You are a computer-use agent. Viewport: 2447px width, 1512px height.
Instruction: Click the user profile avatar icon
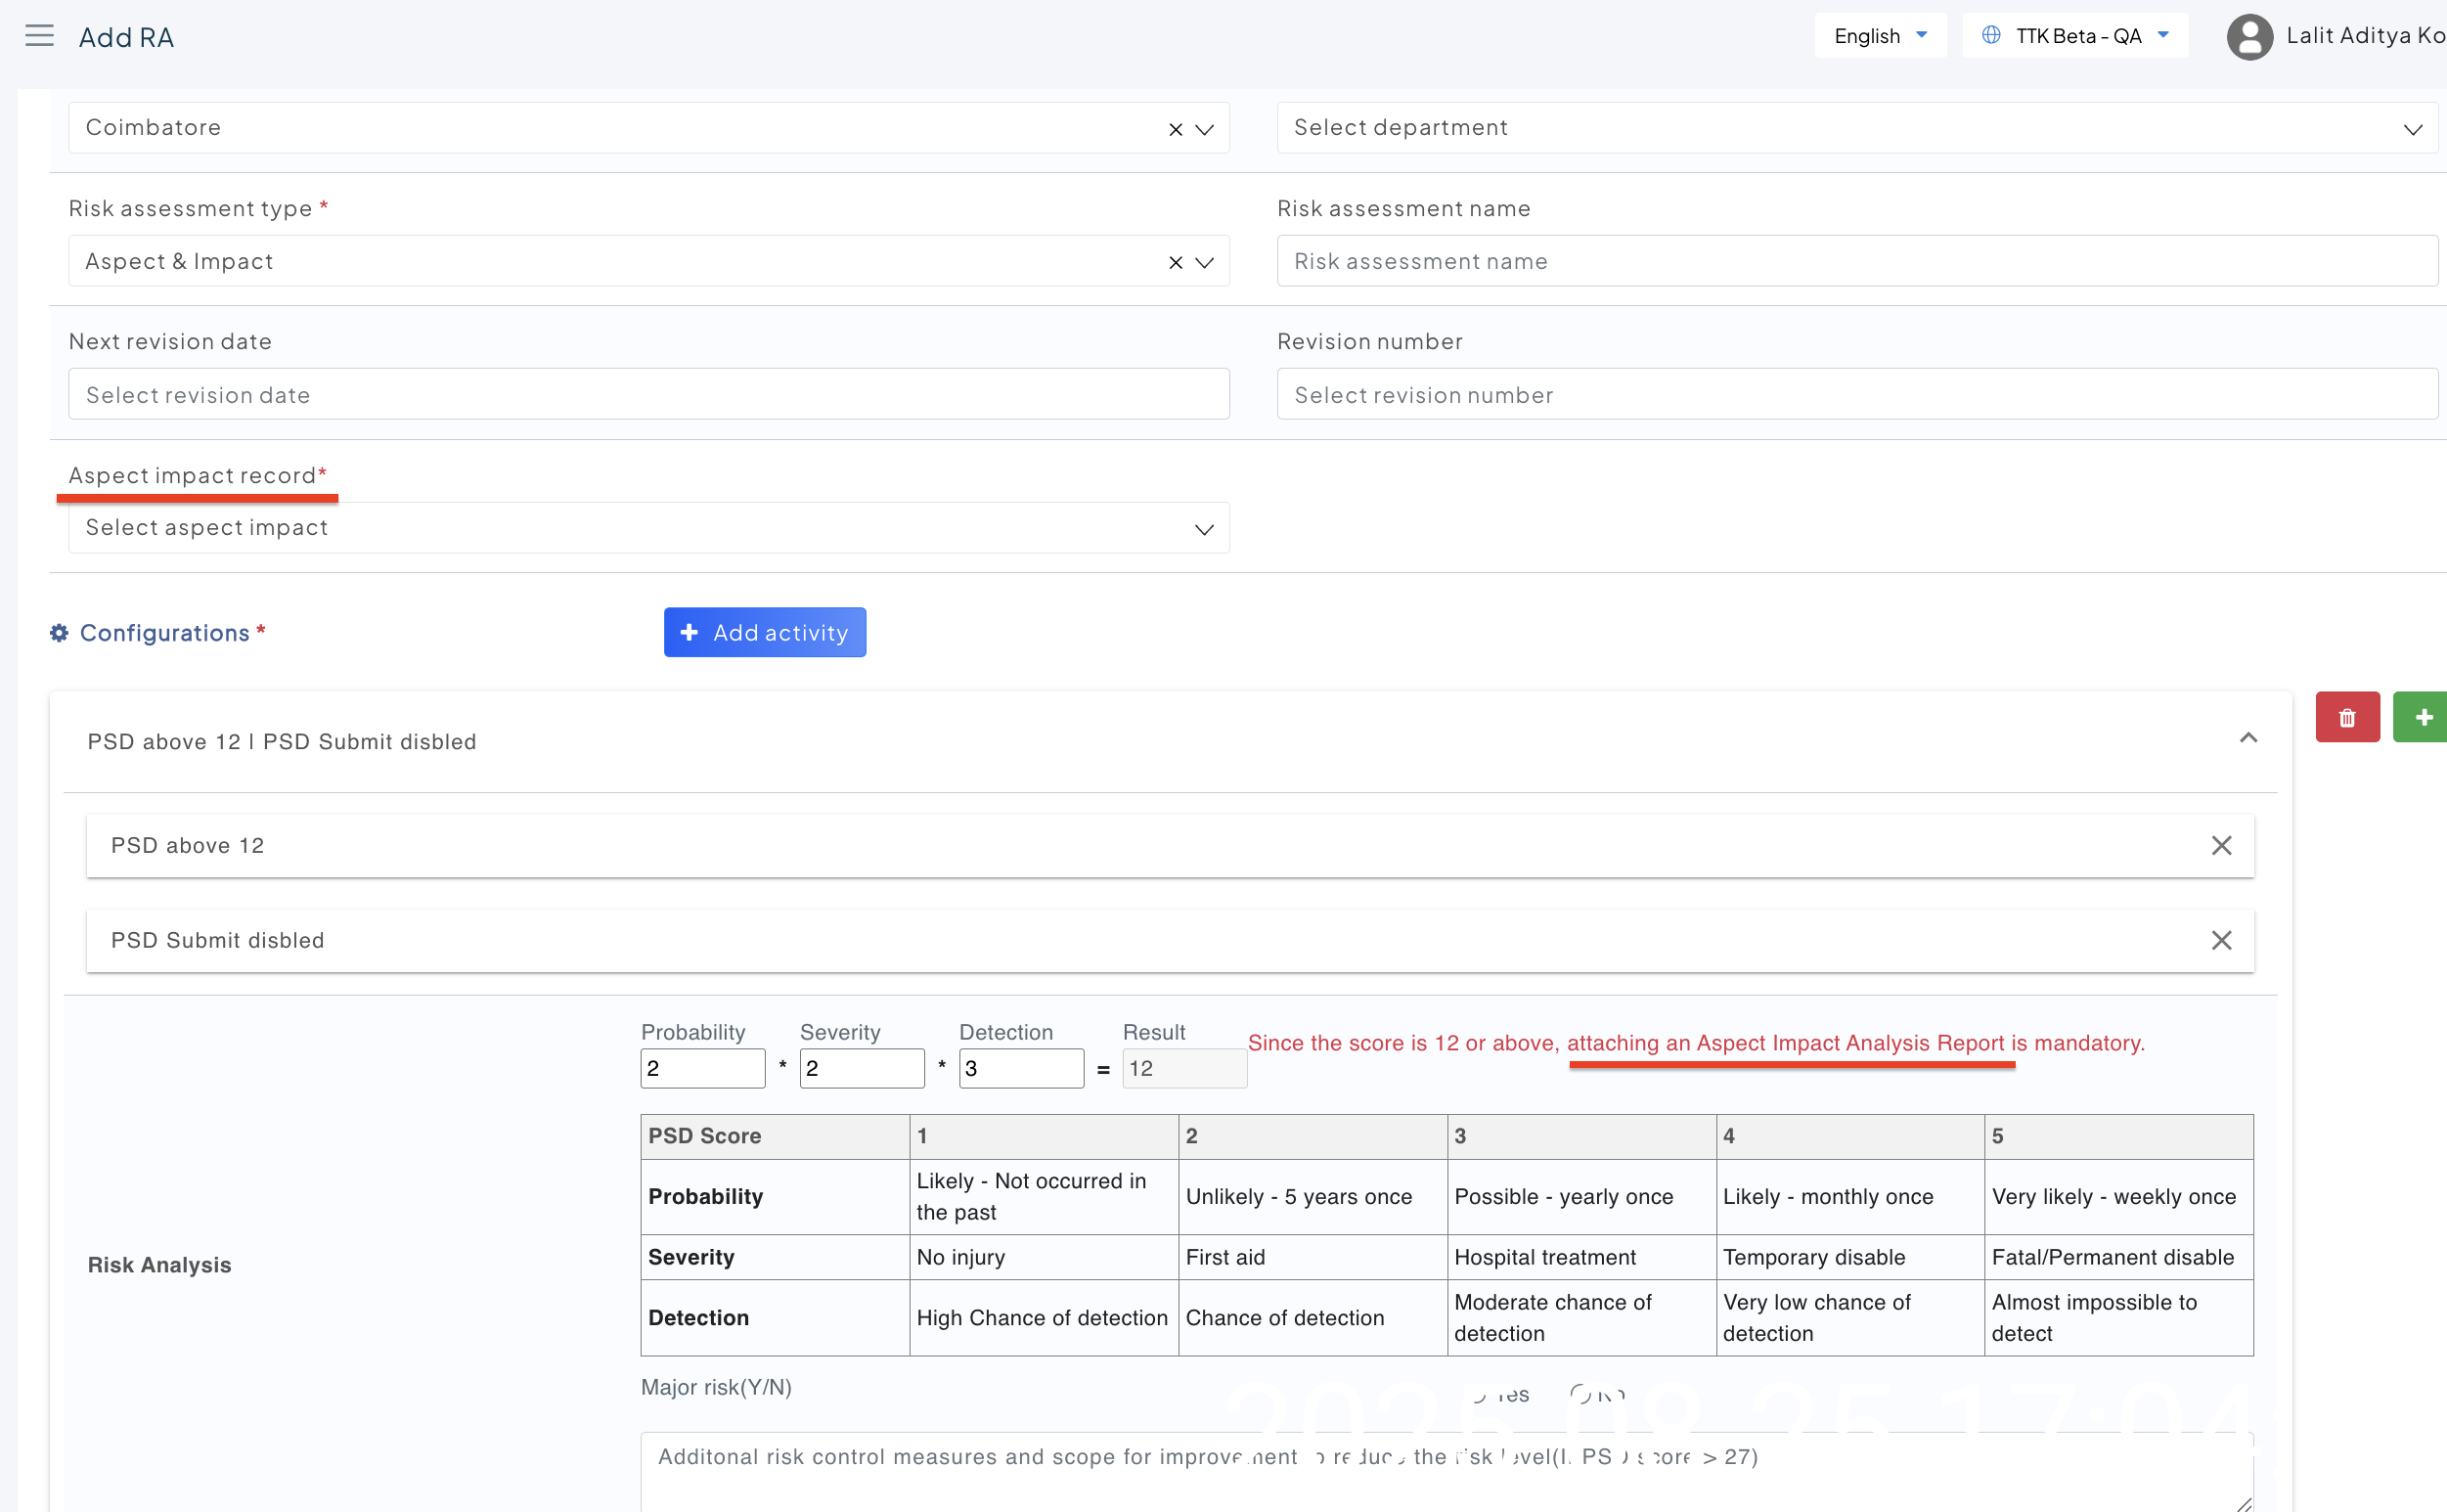(x=2249, y=37)
